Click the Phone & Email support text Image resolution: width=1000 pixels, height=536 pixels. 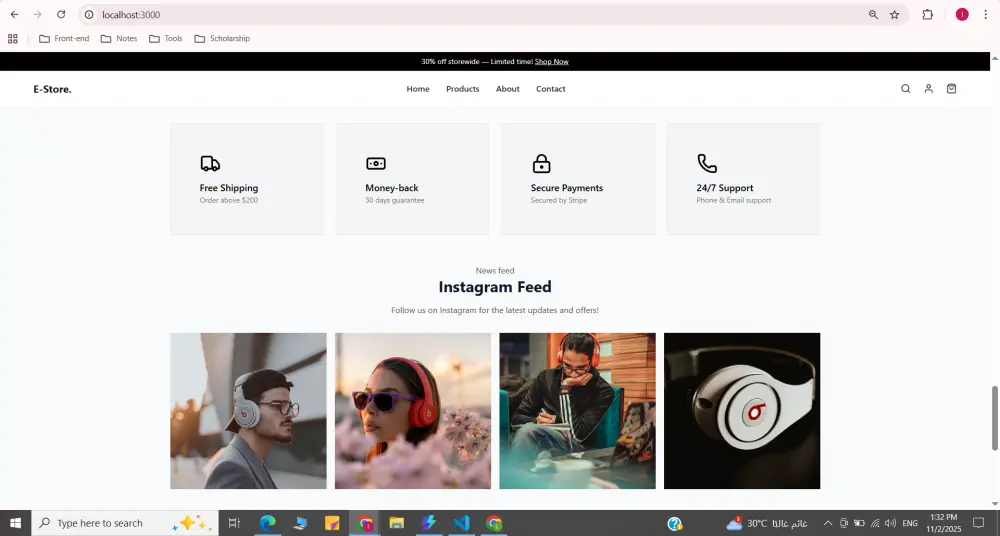(x=733, y=200)
